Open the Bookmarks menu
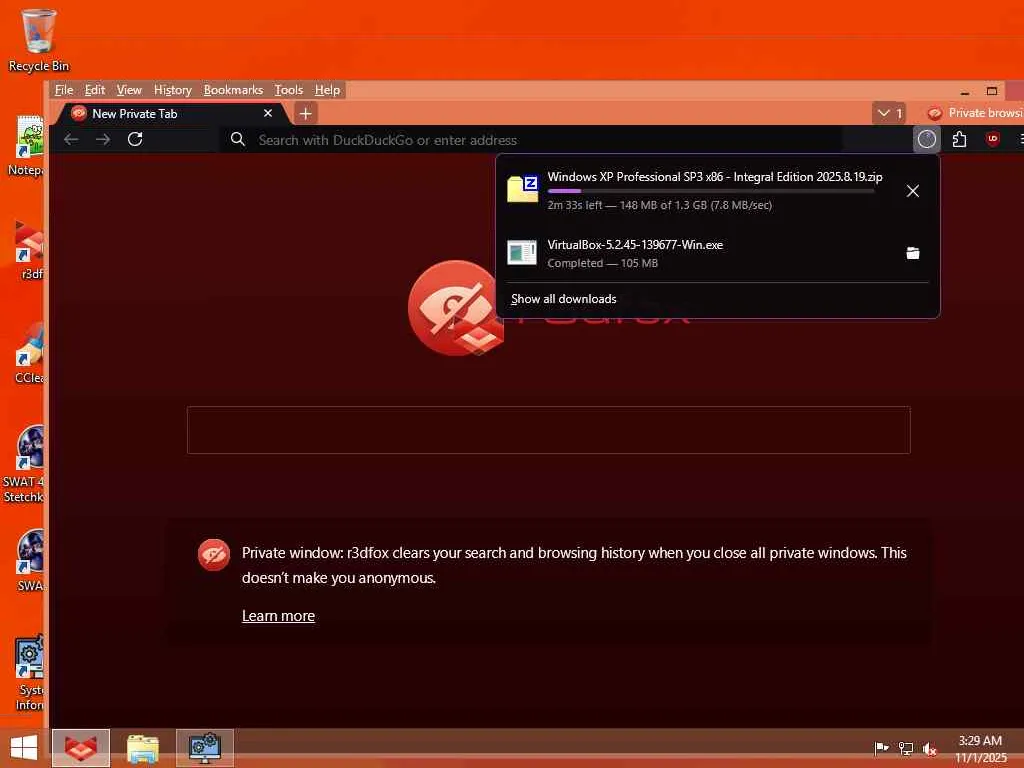 (233, 89)
